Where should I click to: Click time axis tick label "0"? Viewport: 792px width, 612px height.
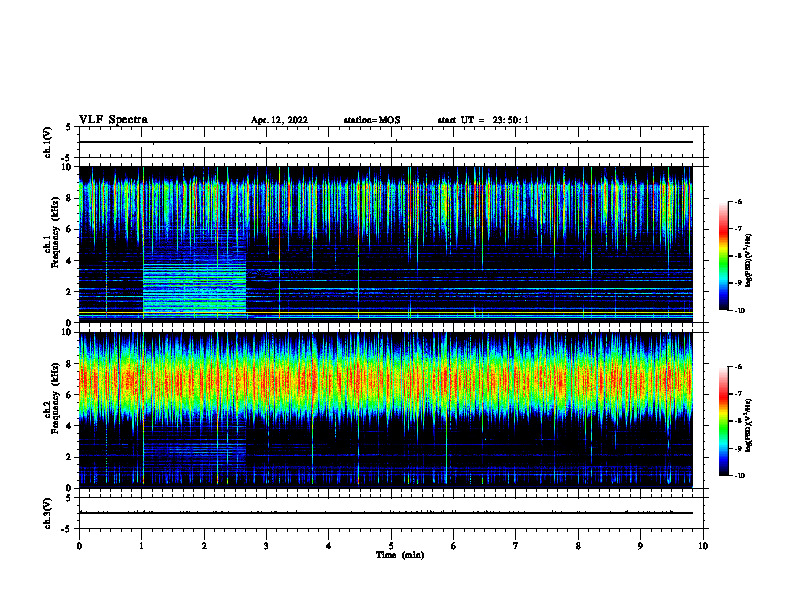coord(79,546)
